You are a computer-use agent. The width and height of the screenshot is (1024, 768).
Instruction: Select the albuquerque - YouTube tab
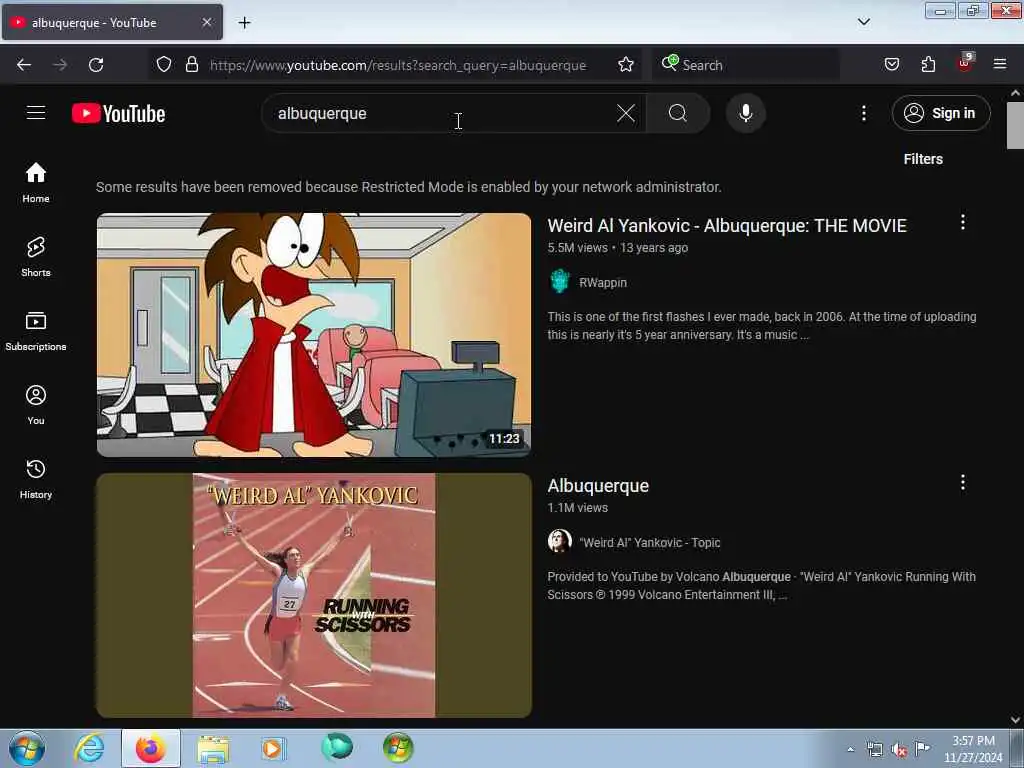pos(112,22)
